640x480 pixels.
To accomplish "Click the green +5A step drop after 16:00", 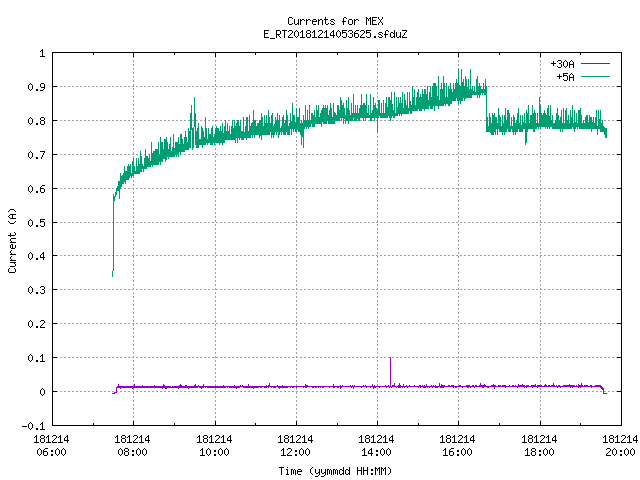I will tap(487, 110).
